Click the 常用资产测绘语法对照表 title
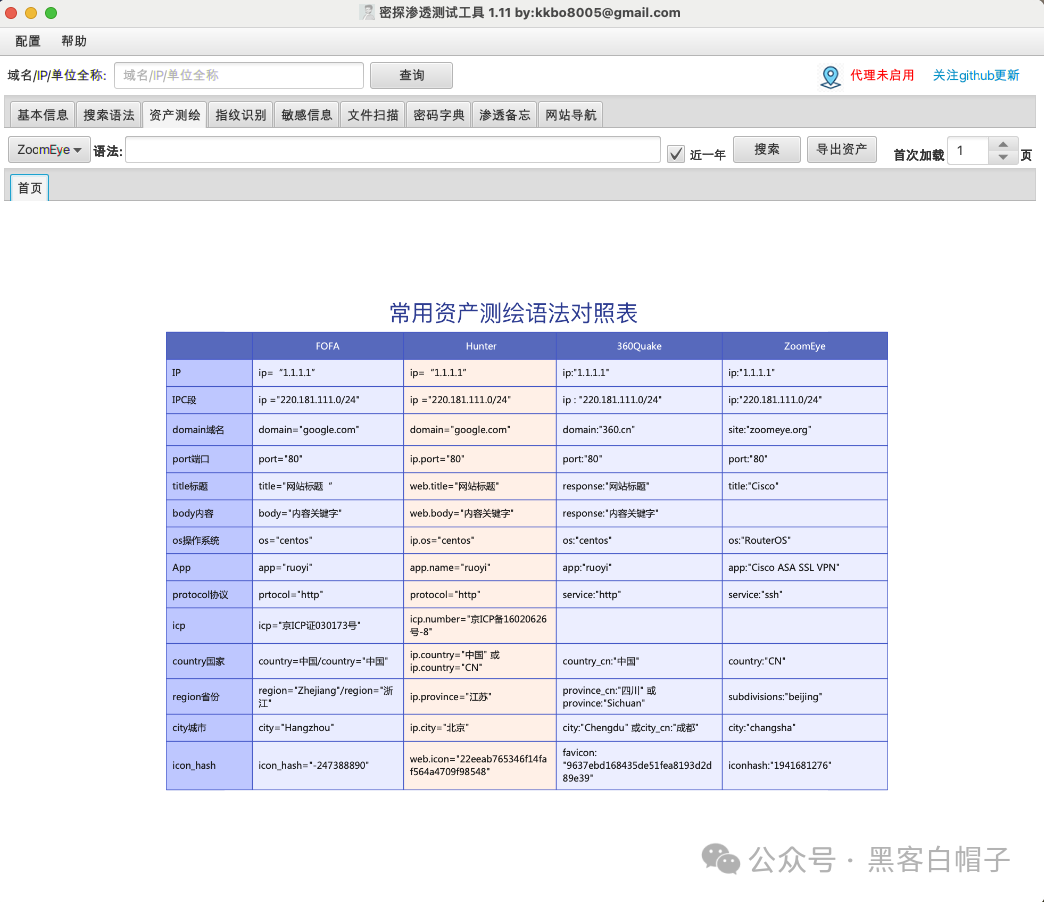 click(513, 313)
